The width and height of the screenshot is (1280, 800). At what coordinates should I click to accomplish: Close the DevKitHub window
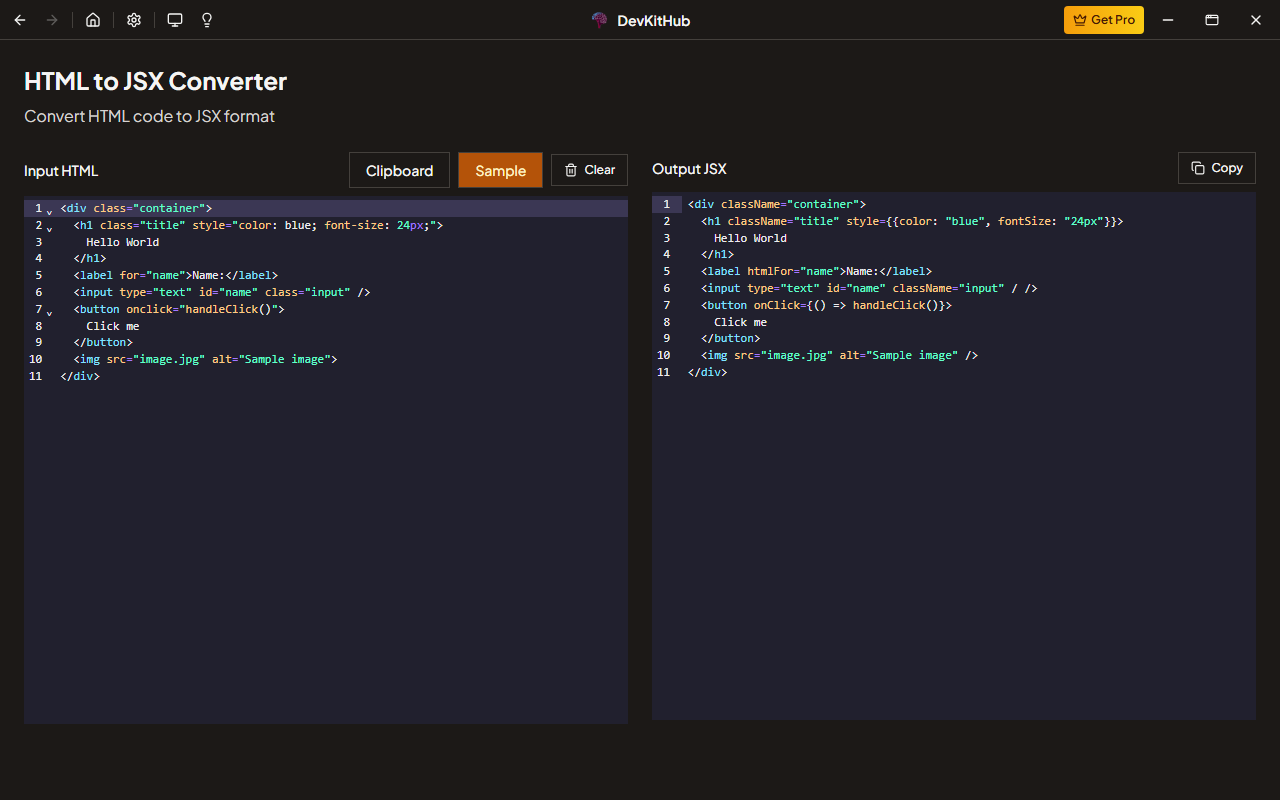point(1256,20)
